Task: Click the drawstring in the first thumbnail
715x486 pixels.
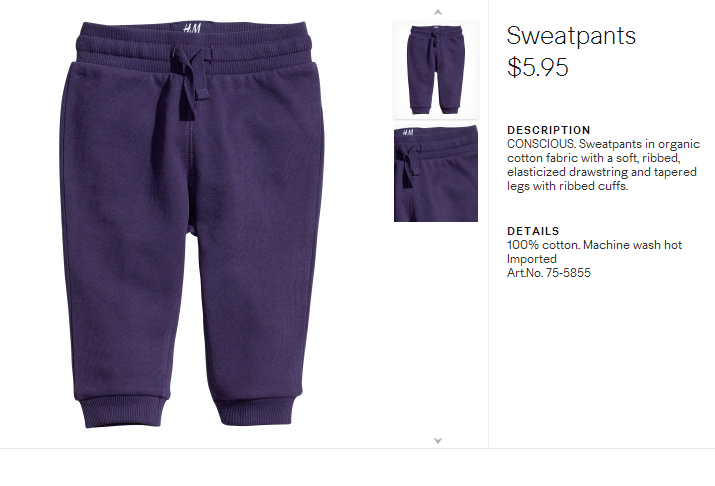Action: [x=434, y=40]
